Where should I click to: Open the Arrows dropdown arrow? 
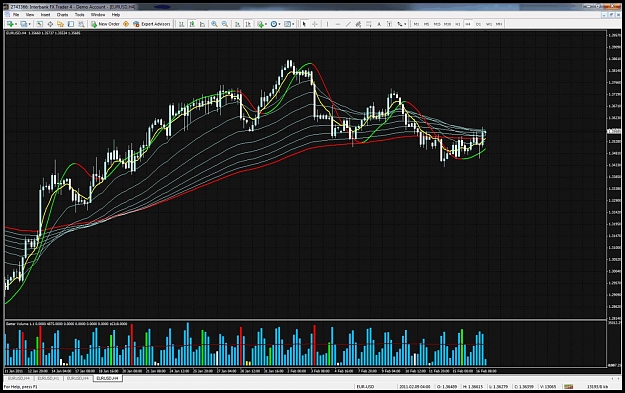click(x=405, y=24)
